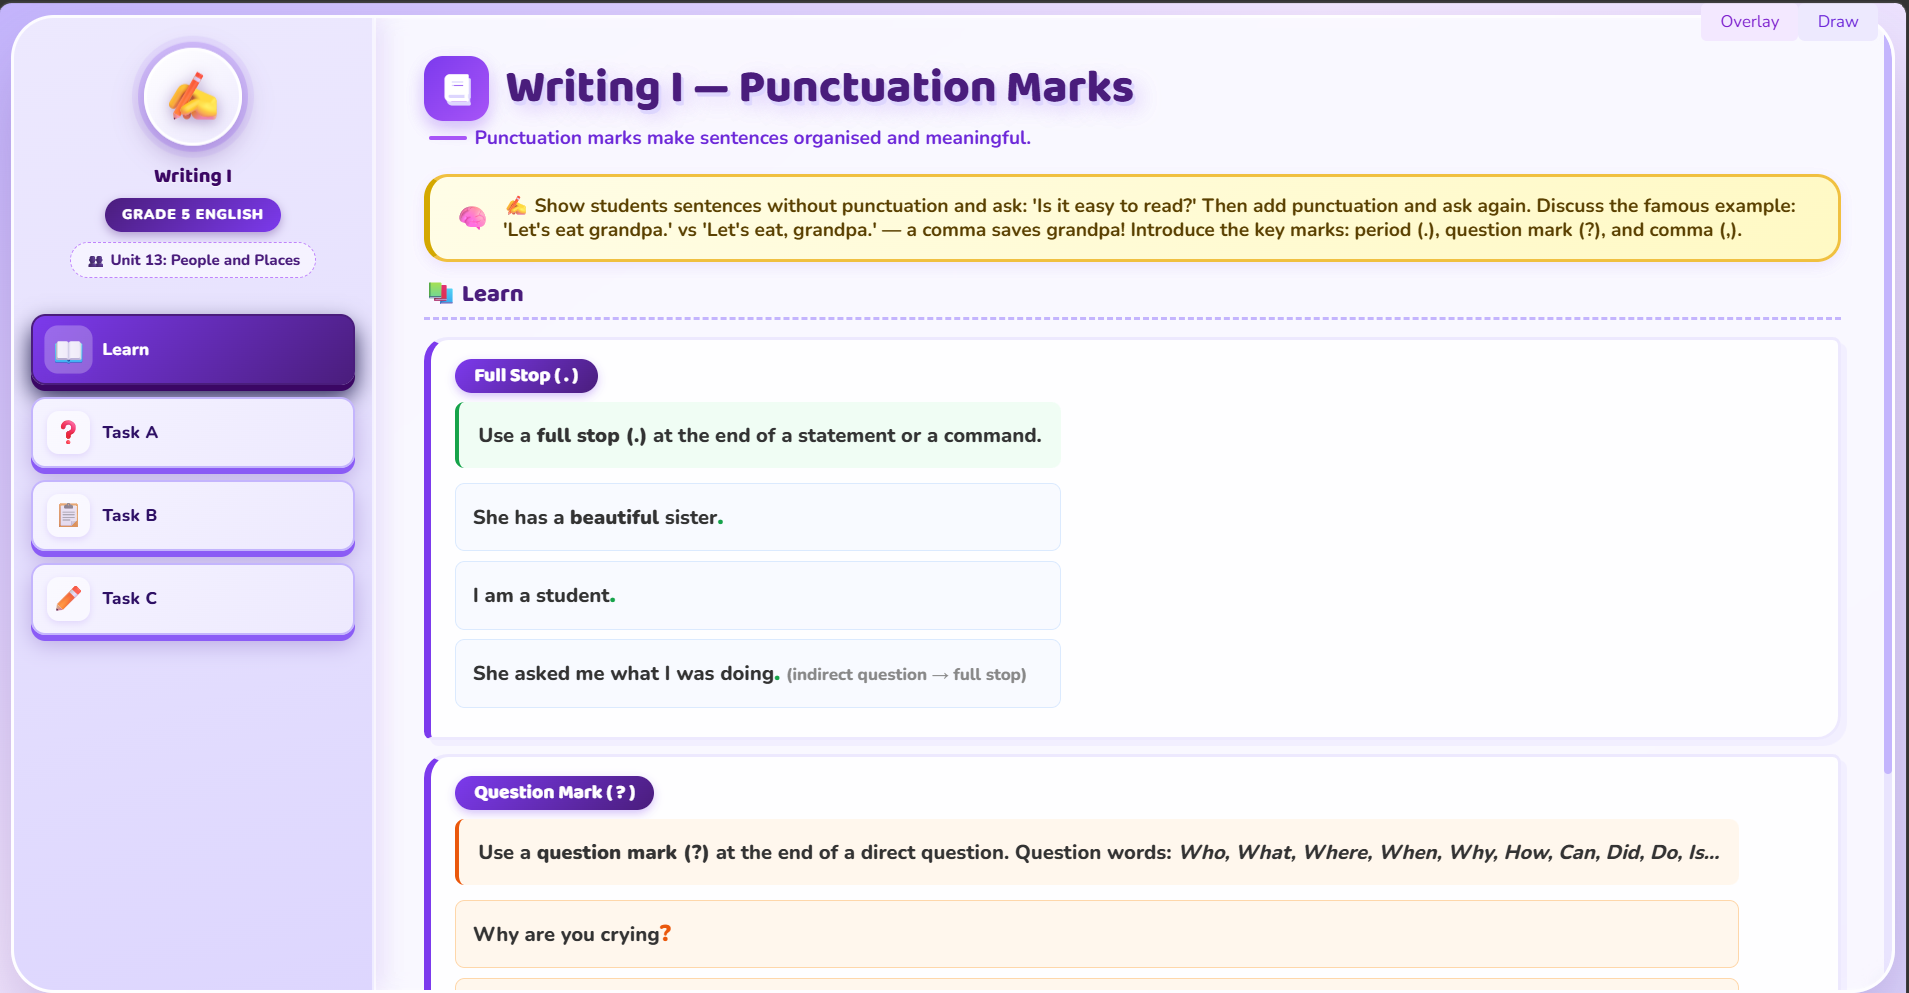Click the 'Writing I — Punctuation Marks' heading

tap(820, 88)
